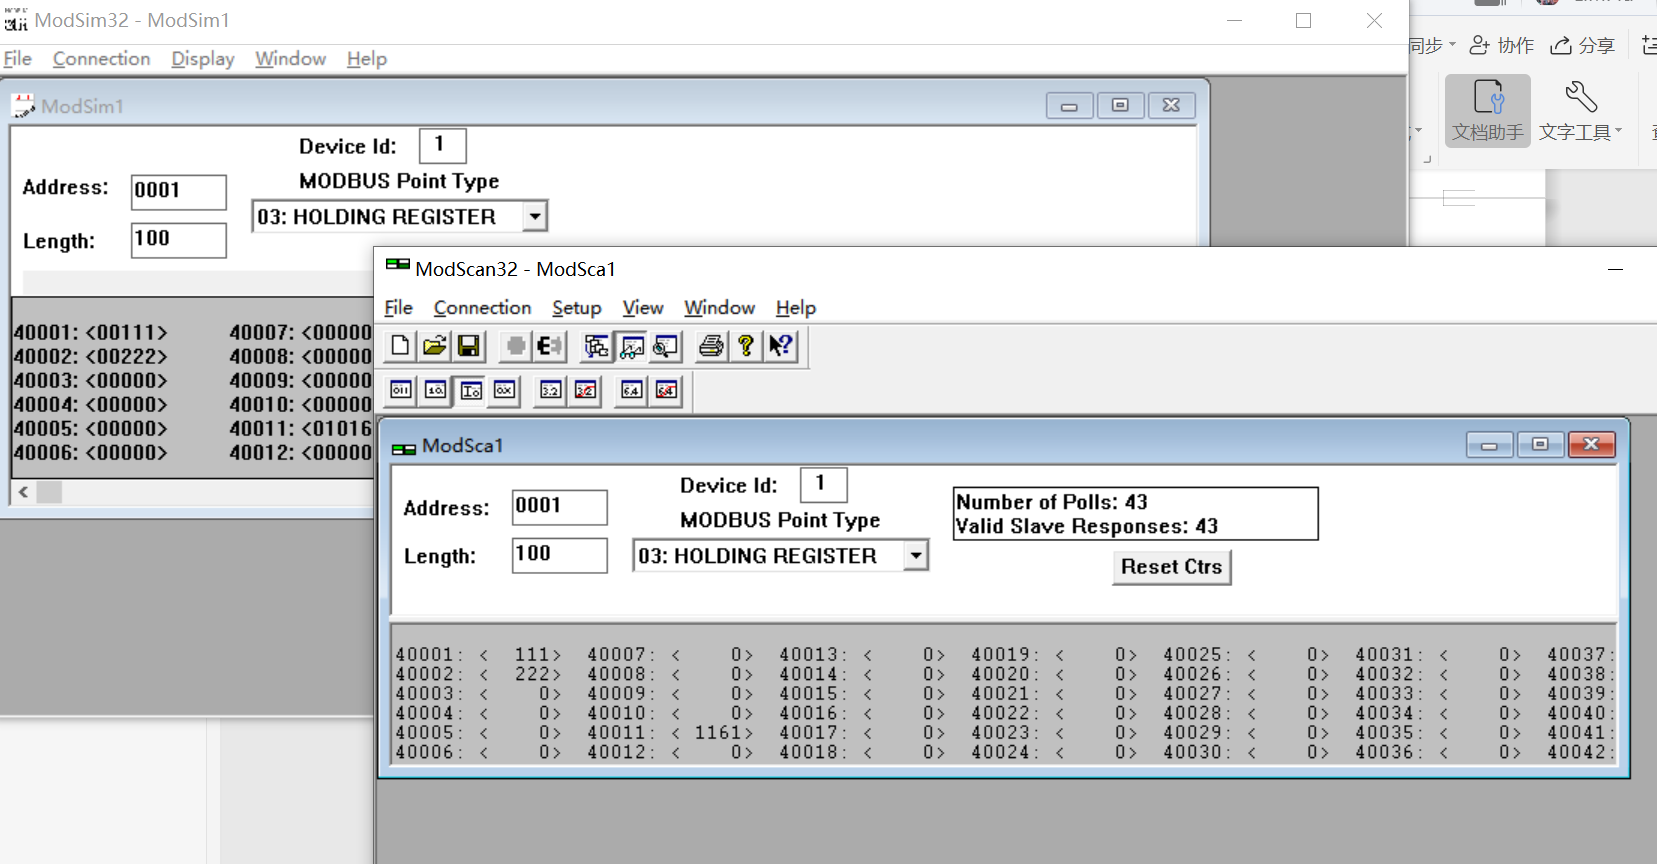
Task: Maximize the ModSim32 main window
Action: coord(1303,20)
